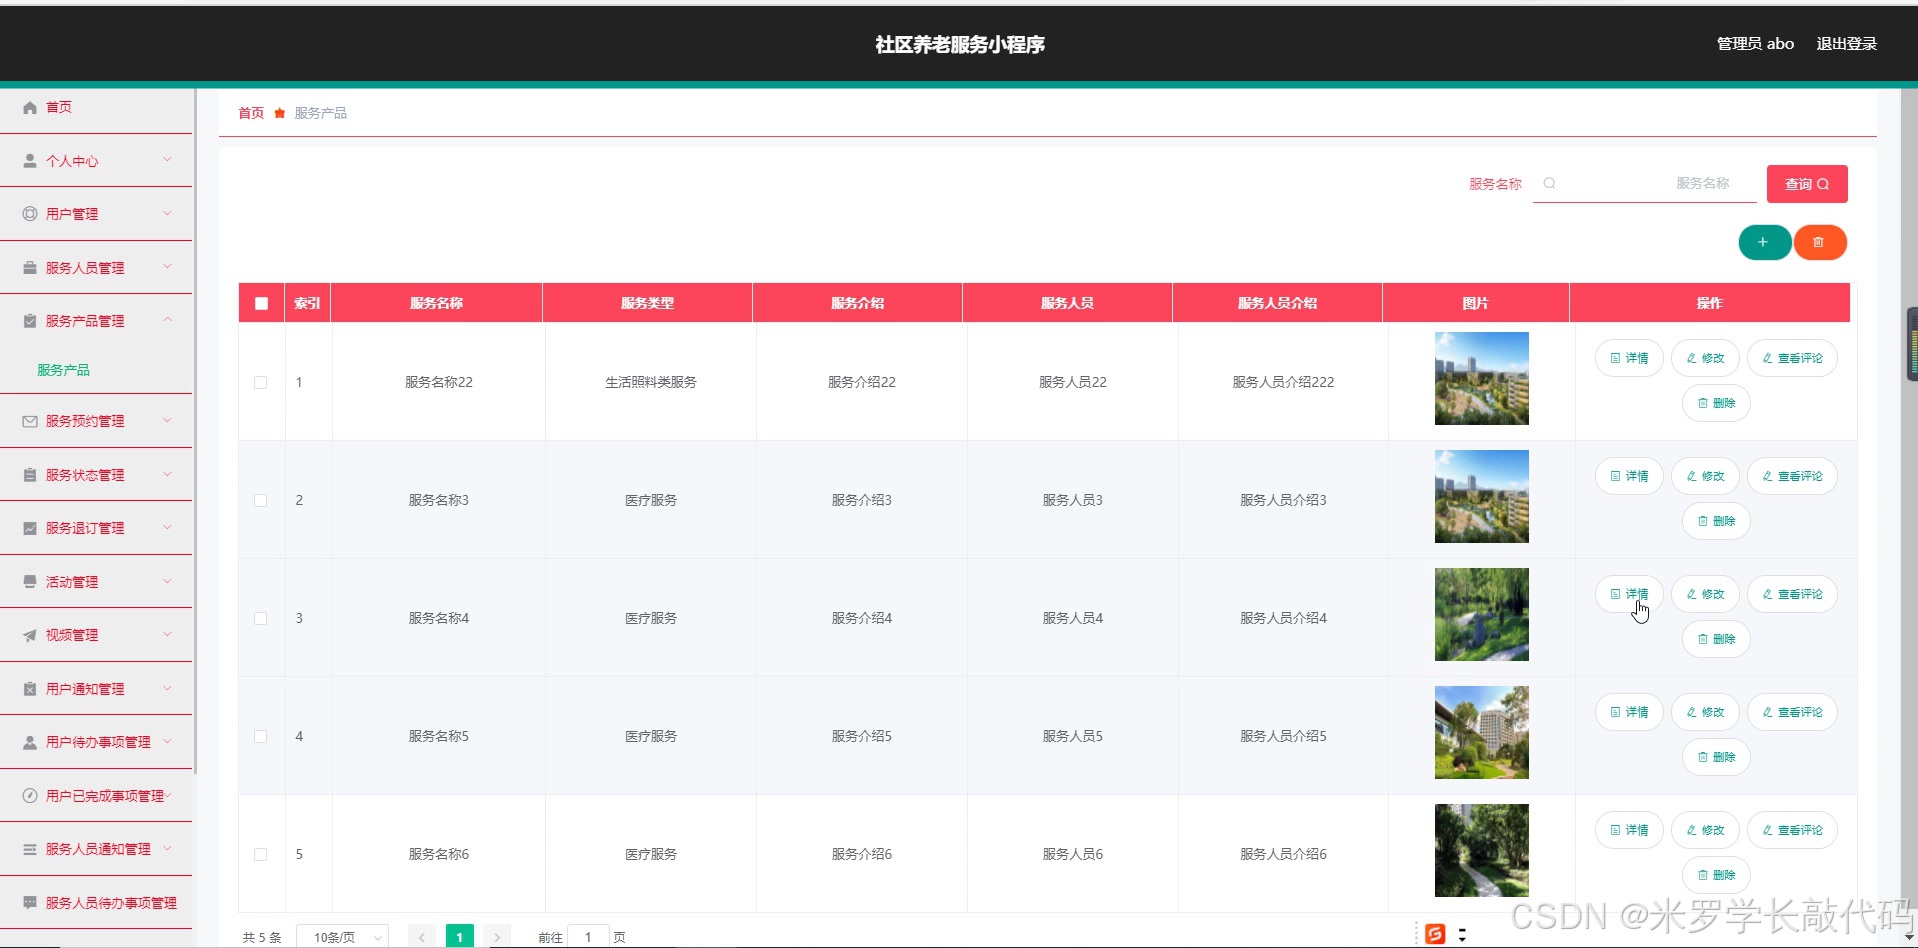Click the green plus add button

point(1764,242)
